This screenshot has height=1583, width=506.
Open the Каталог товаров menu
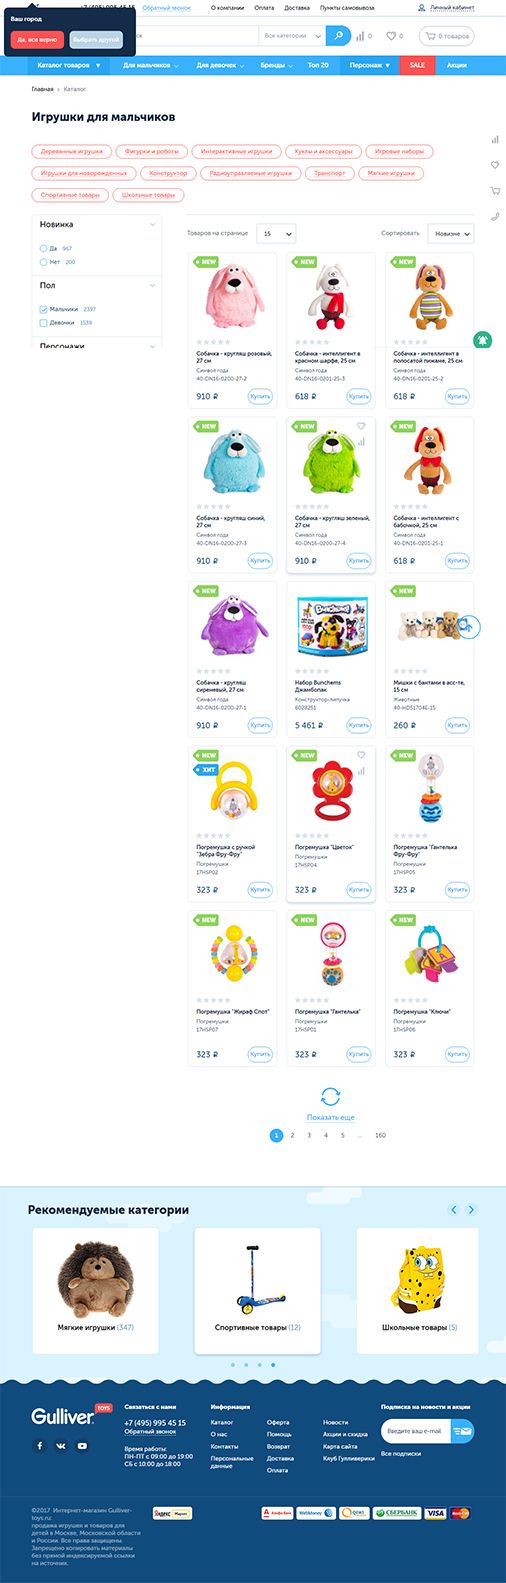[x=69, y=65]
